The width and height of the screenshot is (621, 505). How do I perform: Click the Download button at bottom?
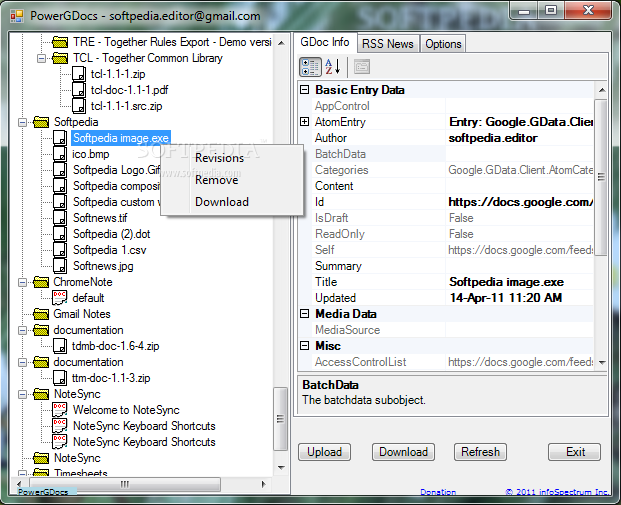click(403, 452)
